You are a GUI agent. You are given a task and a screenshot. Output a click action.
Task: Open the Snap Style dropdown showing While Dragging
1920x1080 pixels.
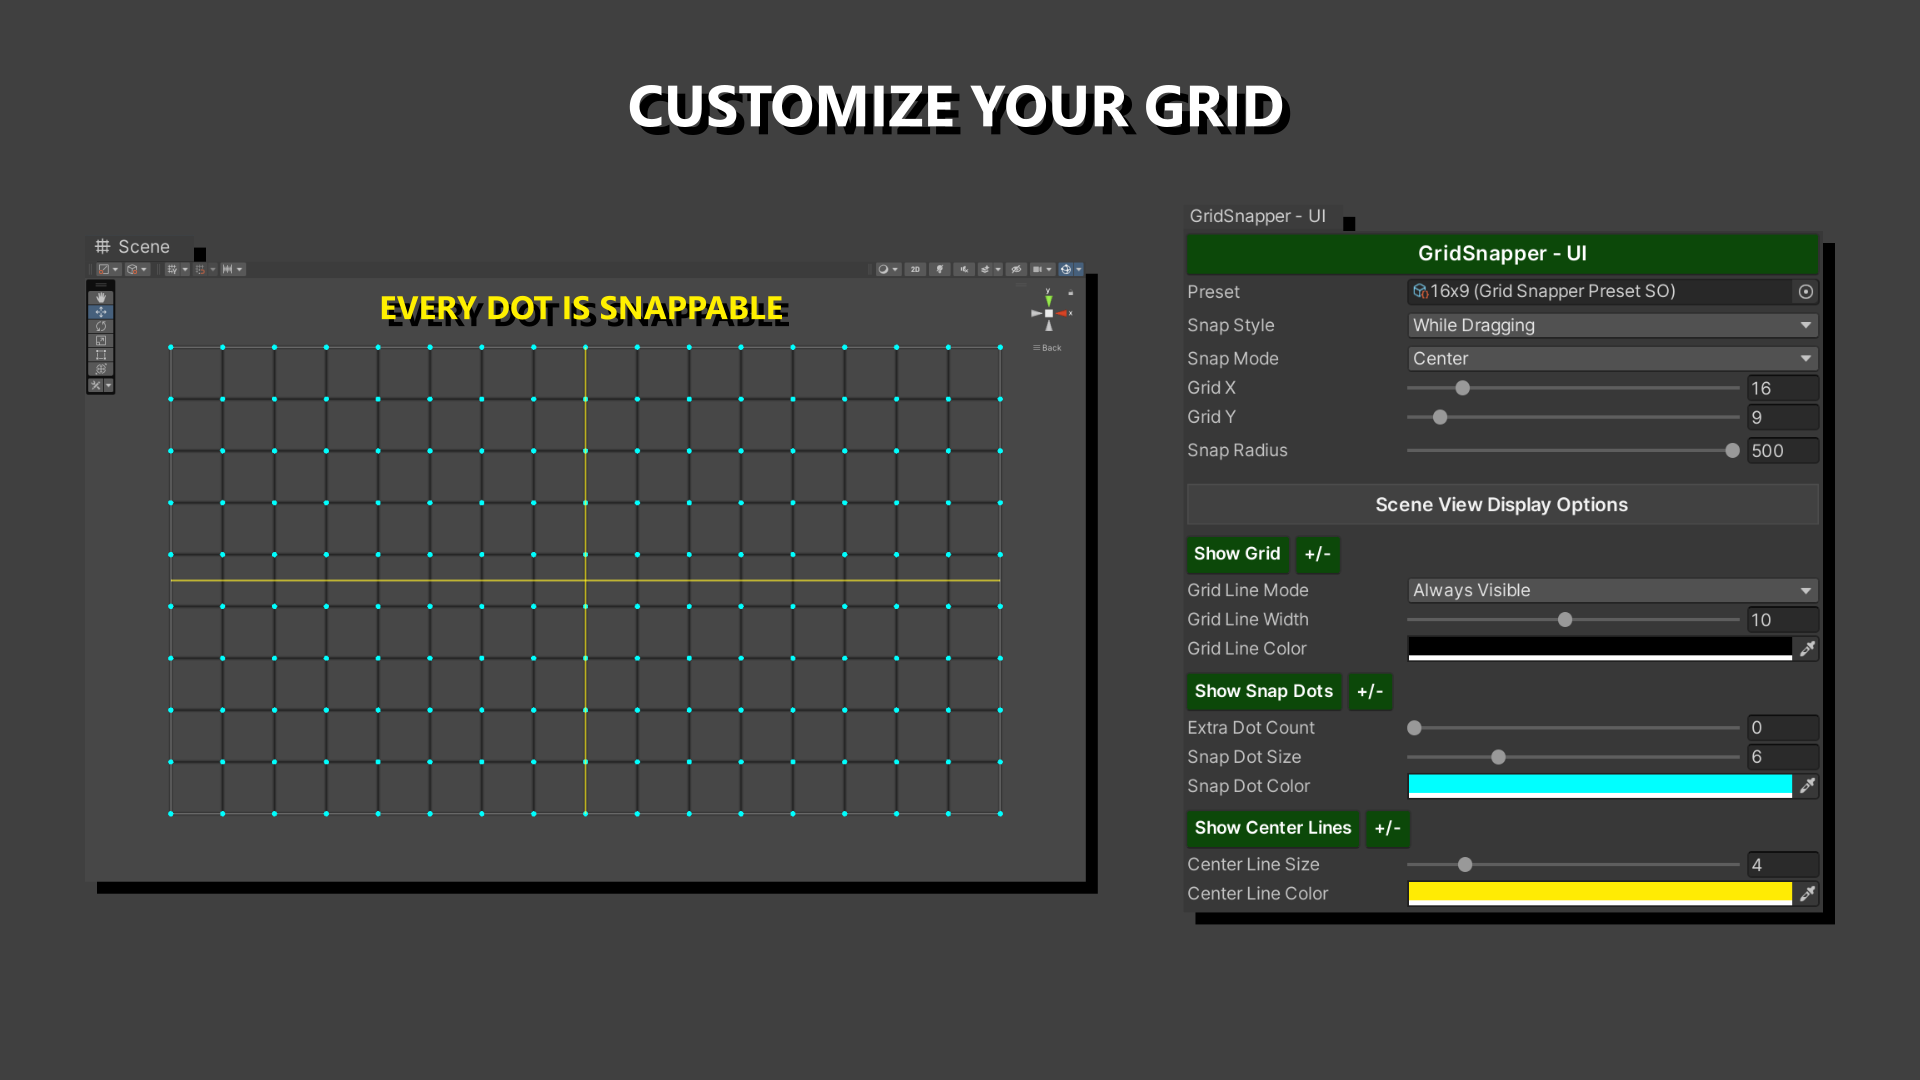pyautogui.click(x=1611, y=325)
